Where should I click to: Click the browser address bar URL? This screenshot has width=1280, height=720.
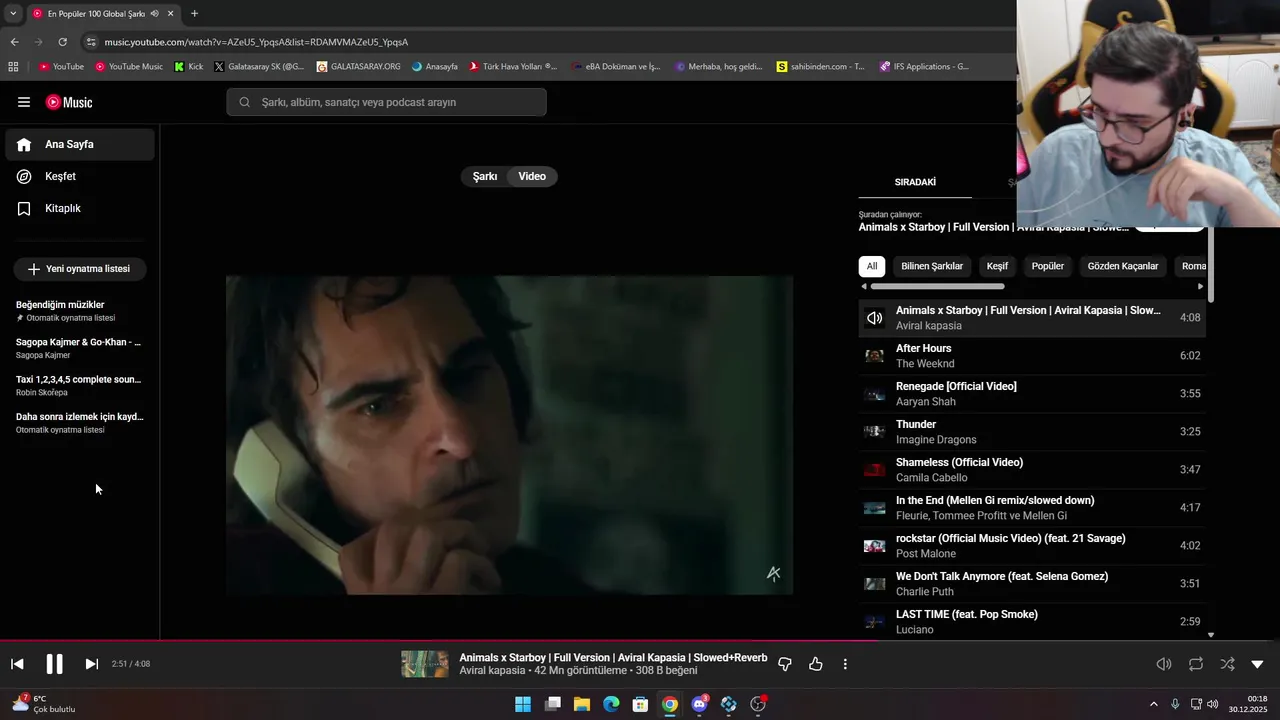point(256,42)
